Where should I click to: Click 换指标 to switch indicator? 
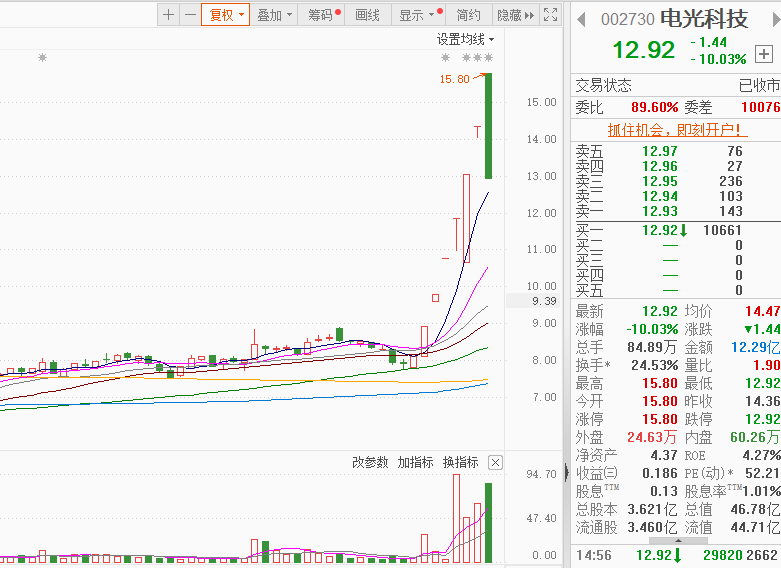460,462
